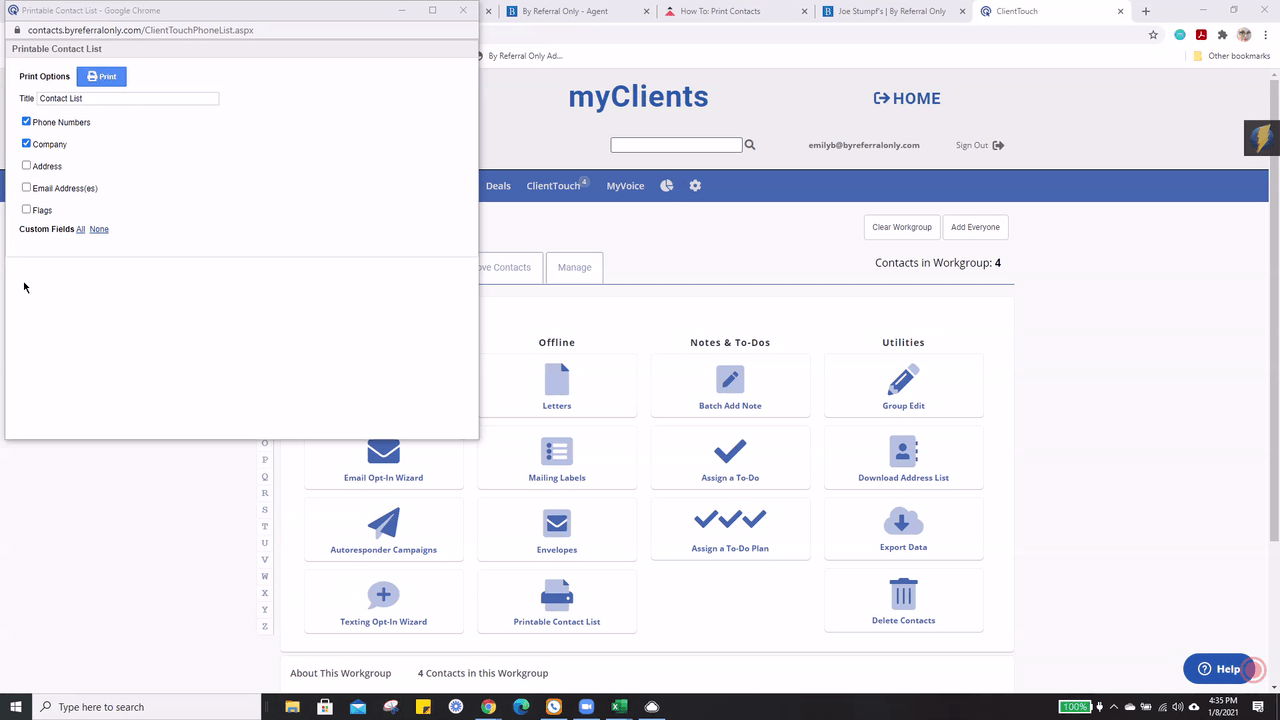Open the Autoresponder Campaigns paper plane icon
Viewport: 1280px width, 720px height.
tap(383, 523)
